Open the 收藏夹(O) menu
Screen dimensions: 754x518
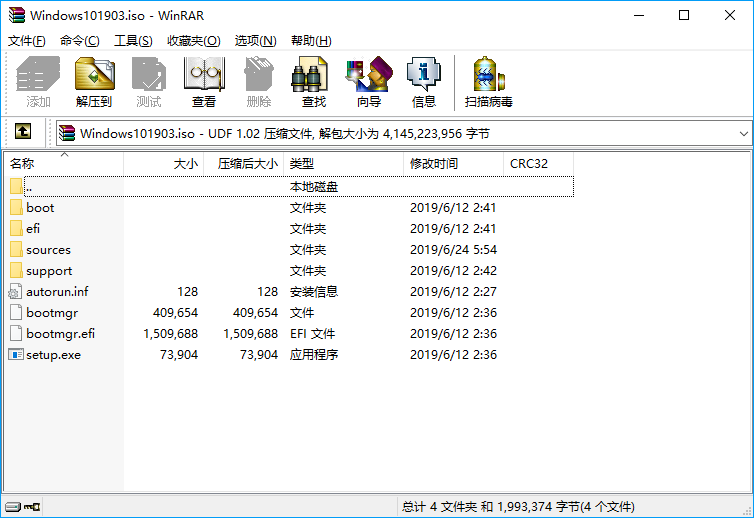click(194, 41)
